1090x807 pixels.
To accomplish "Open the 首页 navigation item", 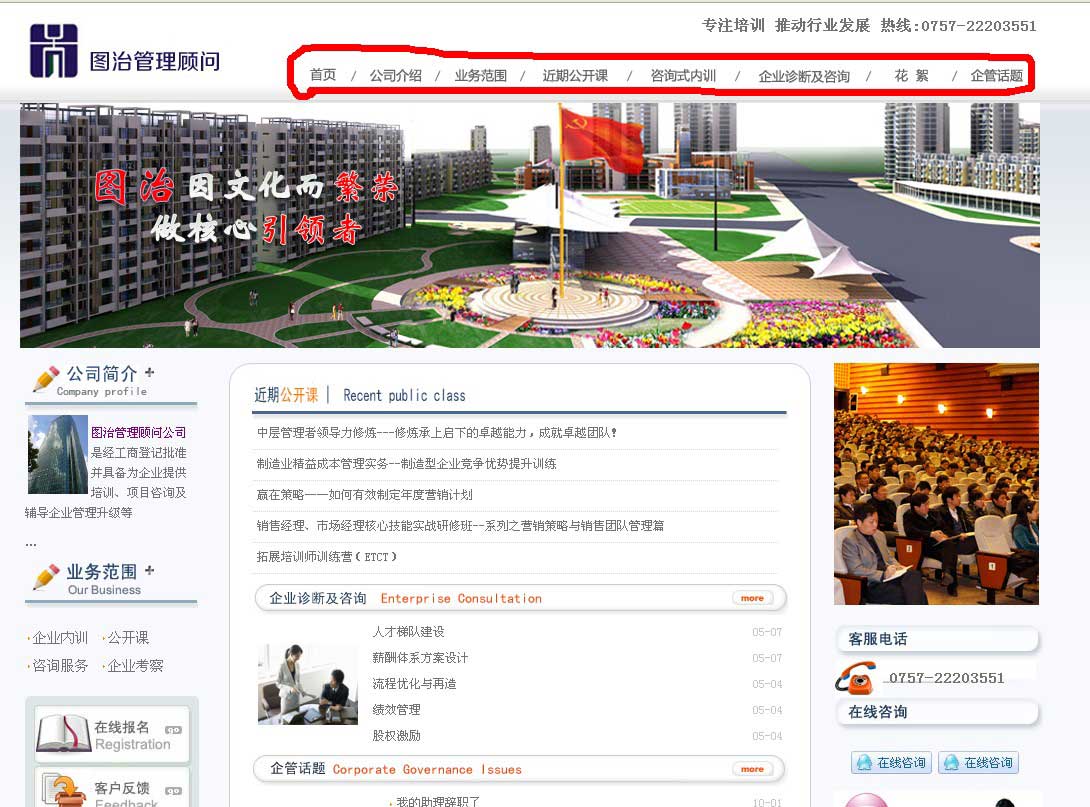I will tap(324, 74).
